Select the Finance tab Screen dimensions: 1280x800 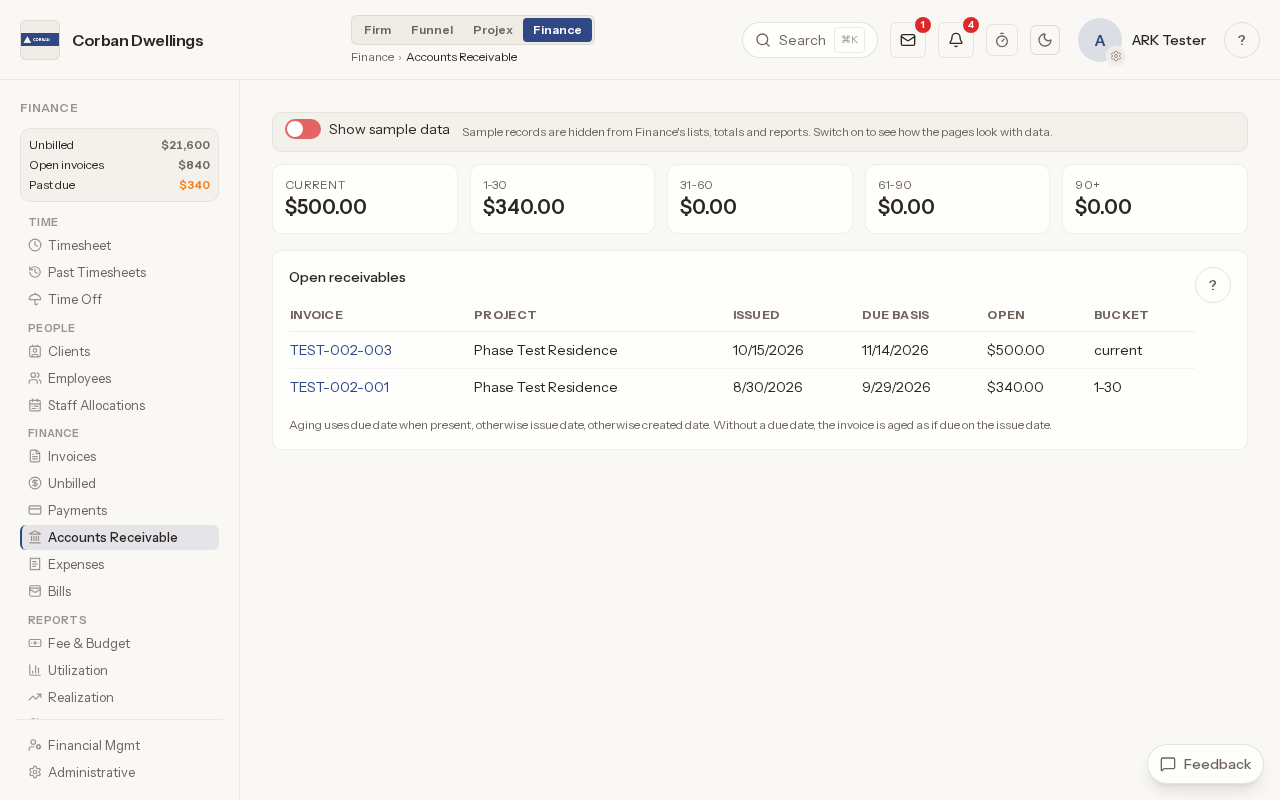(x=557, y=30)
